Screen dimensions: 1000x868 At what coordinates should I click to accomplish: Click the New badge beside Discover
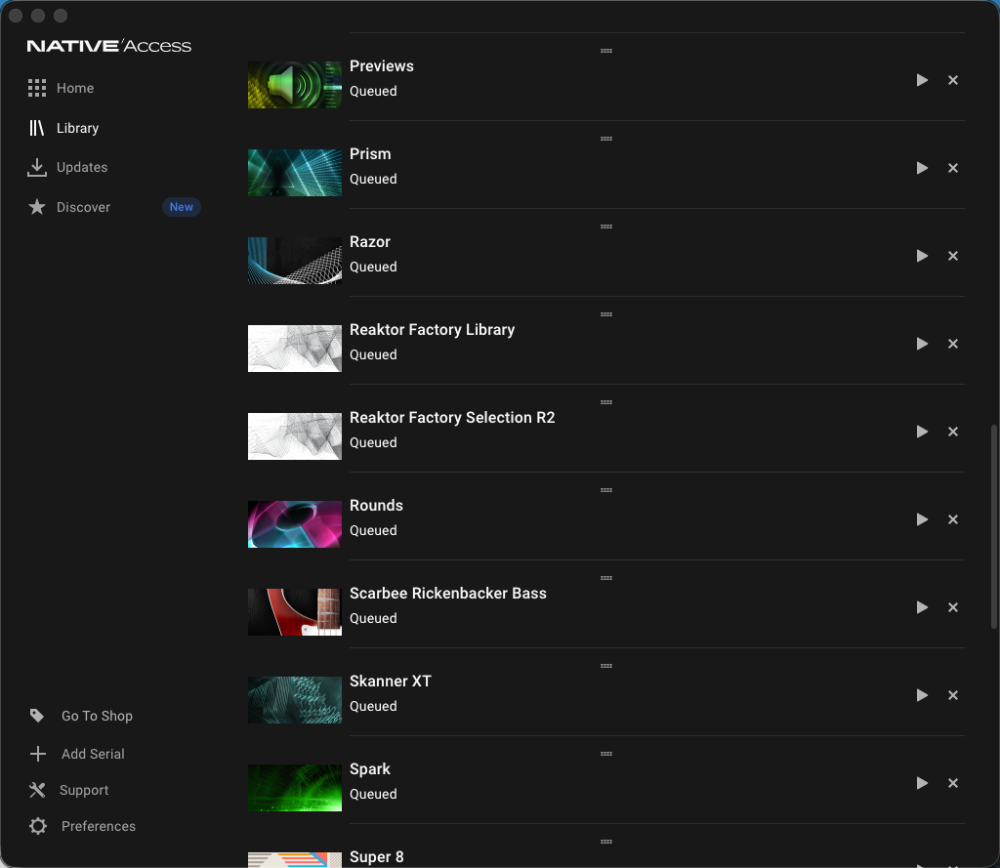pos(181,207)
